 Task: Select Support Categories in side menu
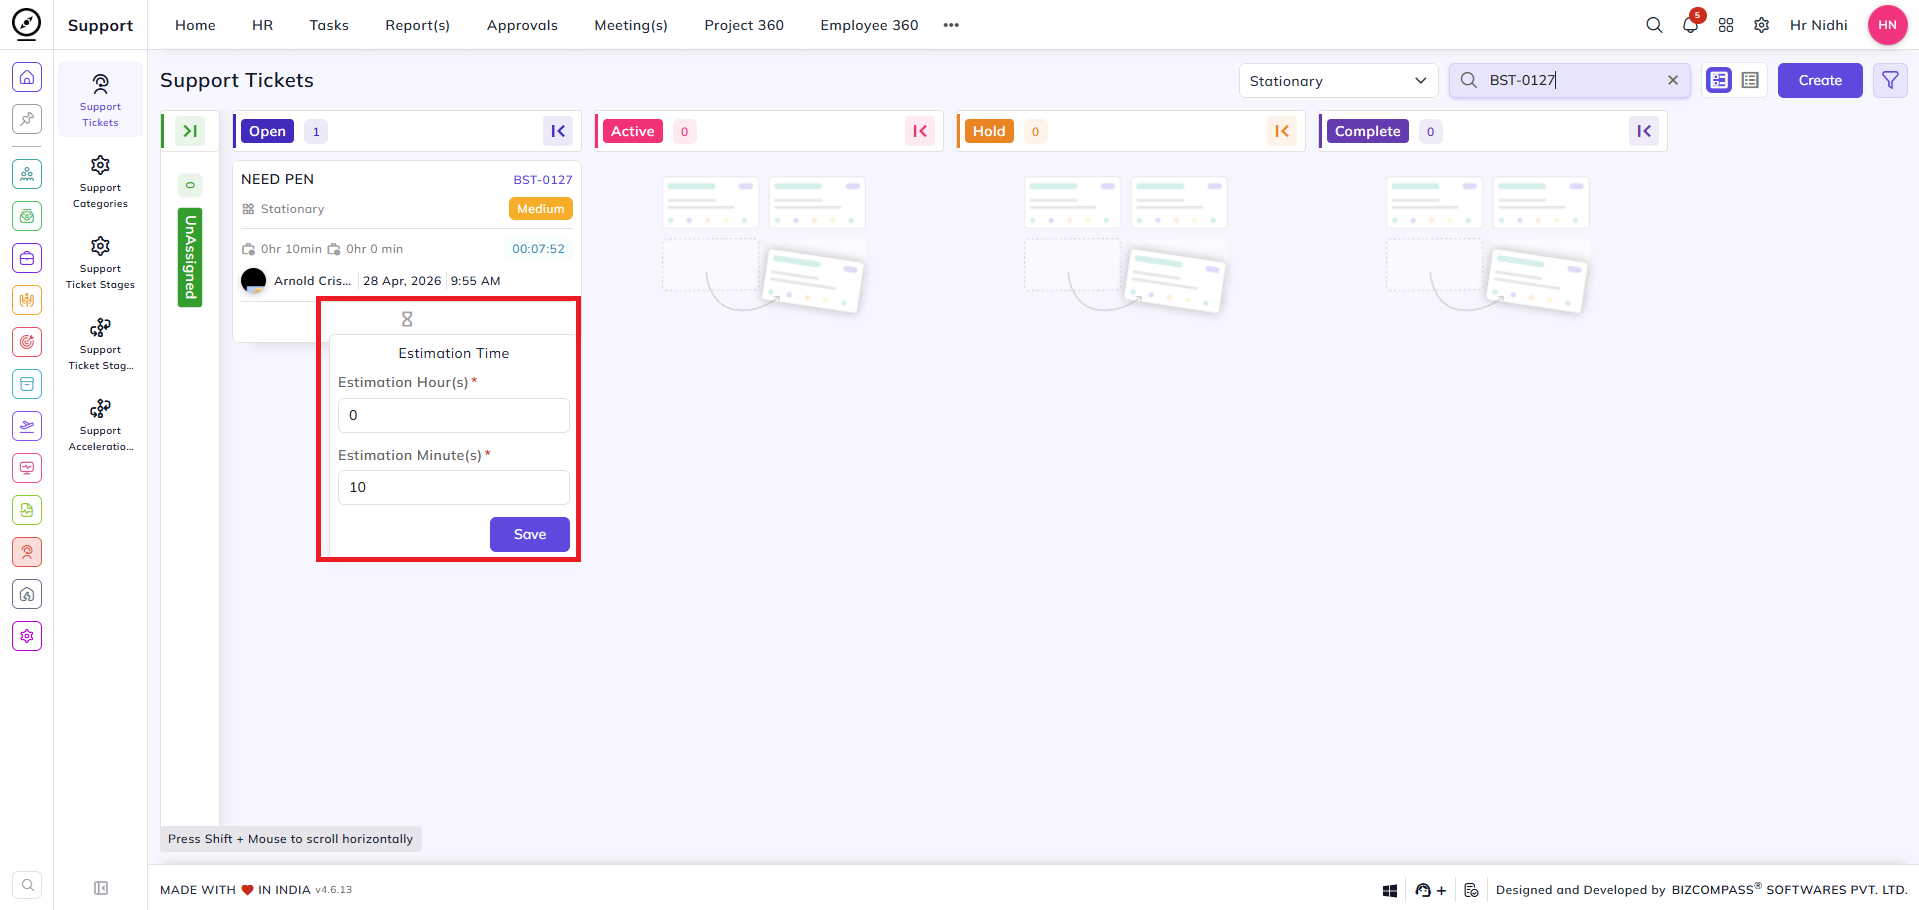(100, 182)
